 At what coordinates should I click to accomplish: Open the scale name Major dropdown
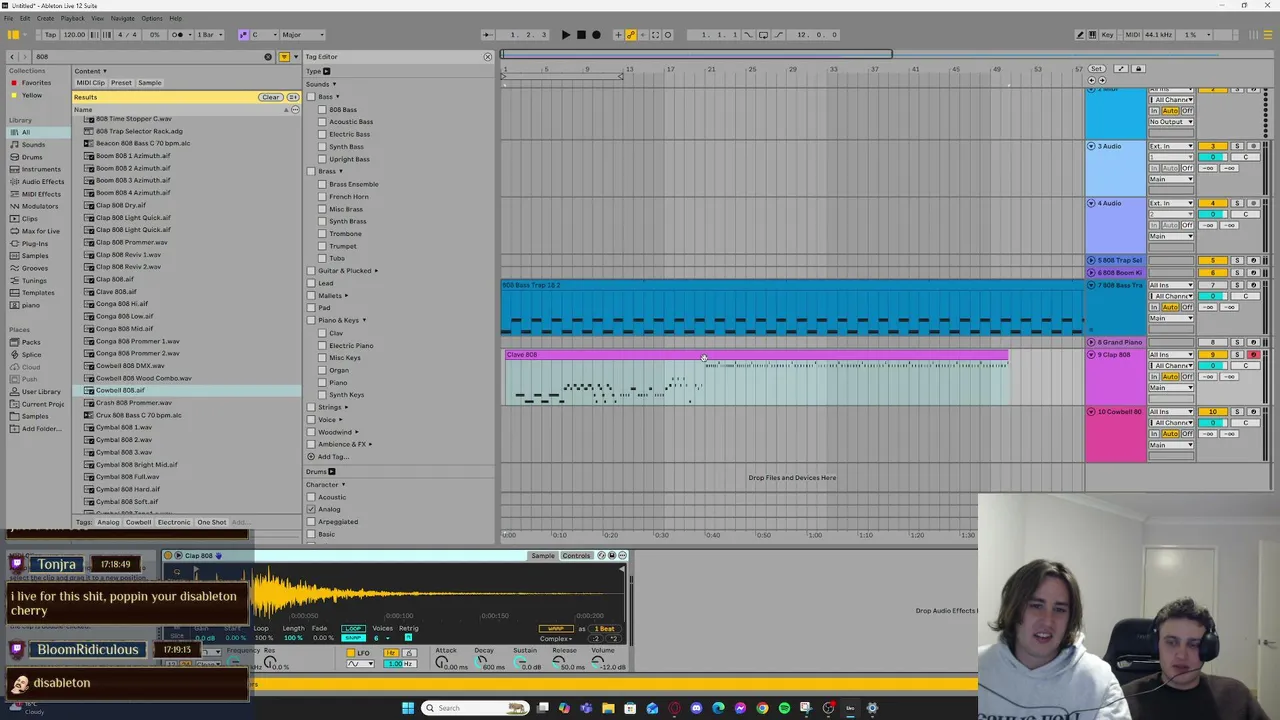[x=303, y=35]
